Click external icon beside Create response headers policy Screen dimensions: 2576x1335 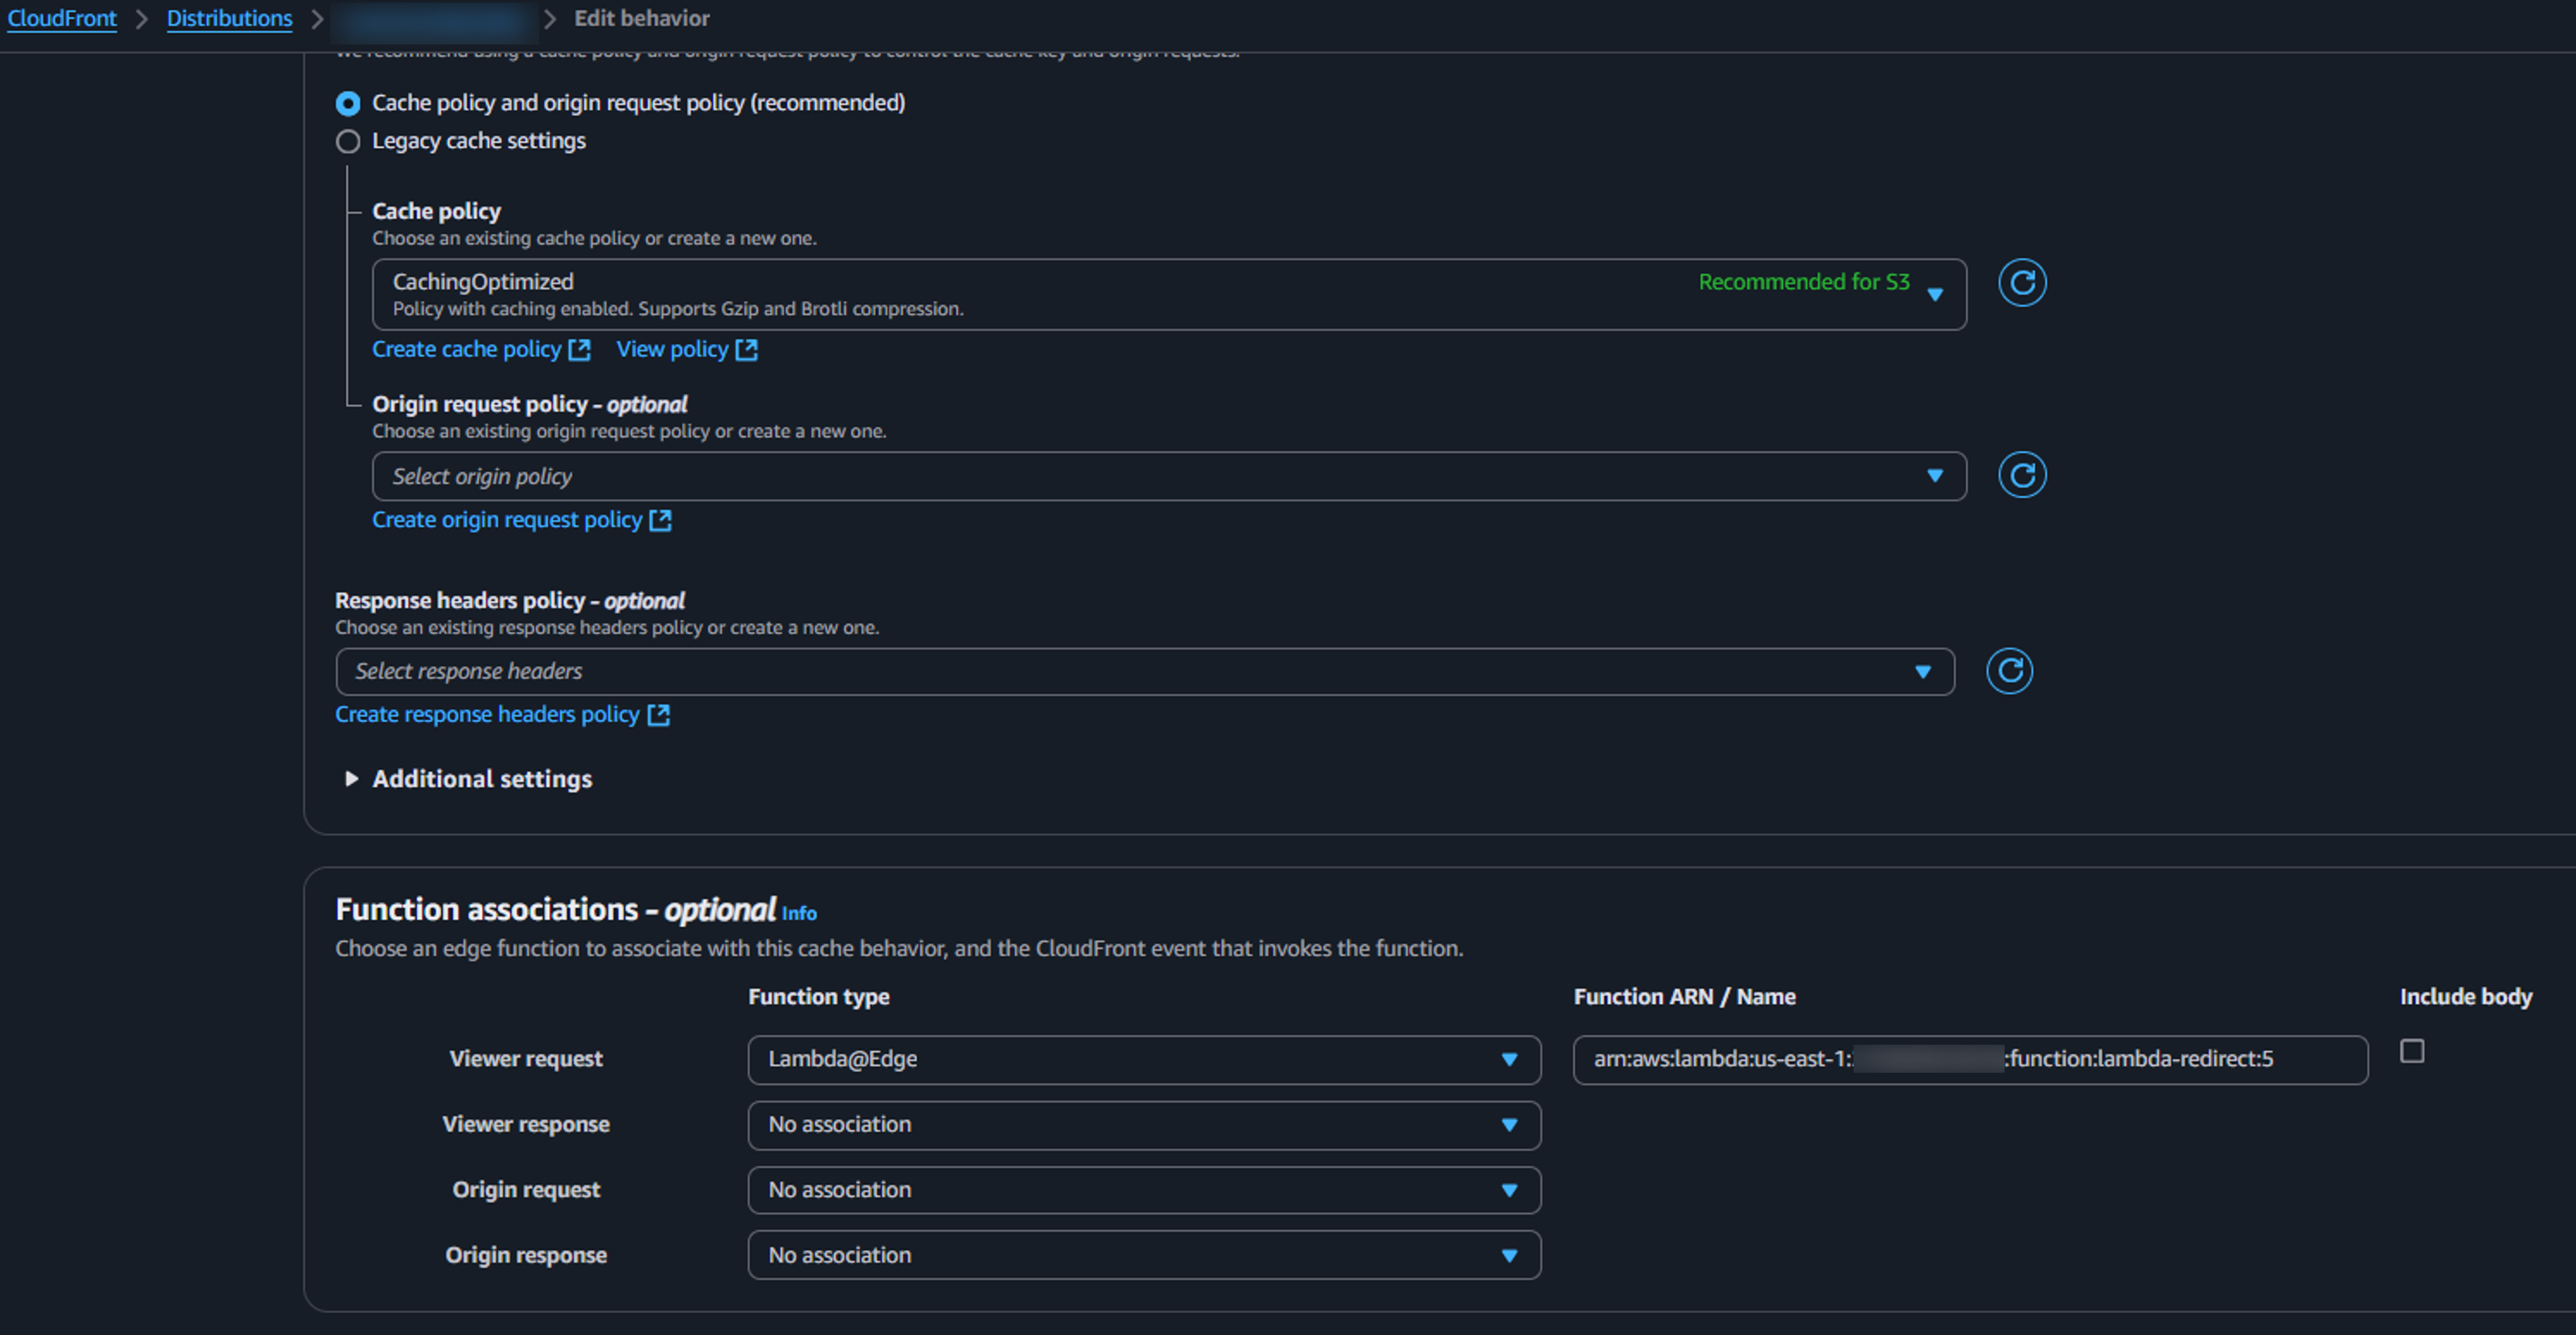[658, 715]
